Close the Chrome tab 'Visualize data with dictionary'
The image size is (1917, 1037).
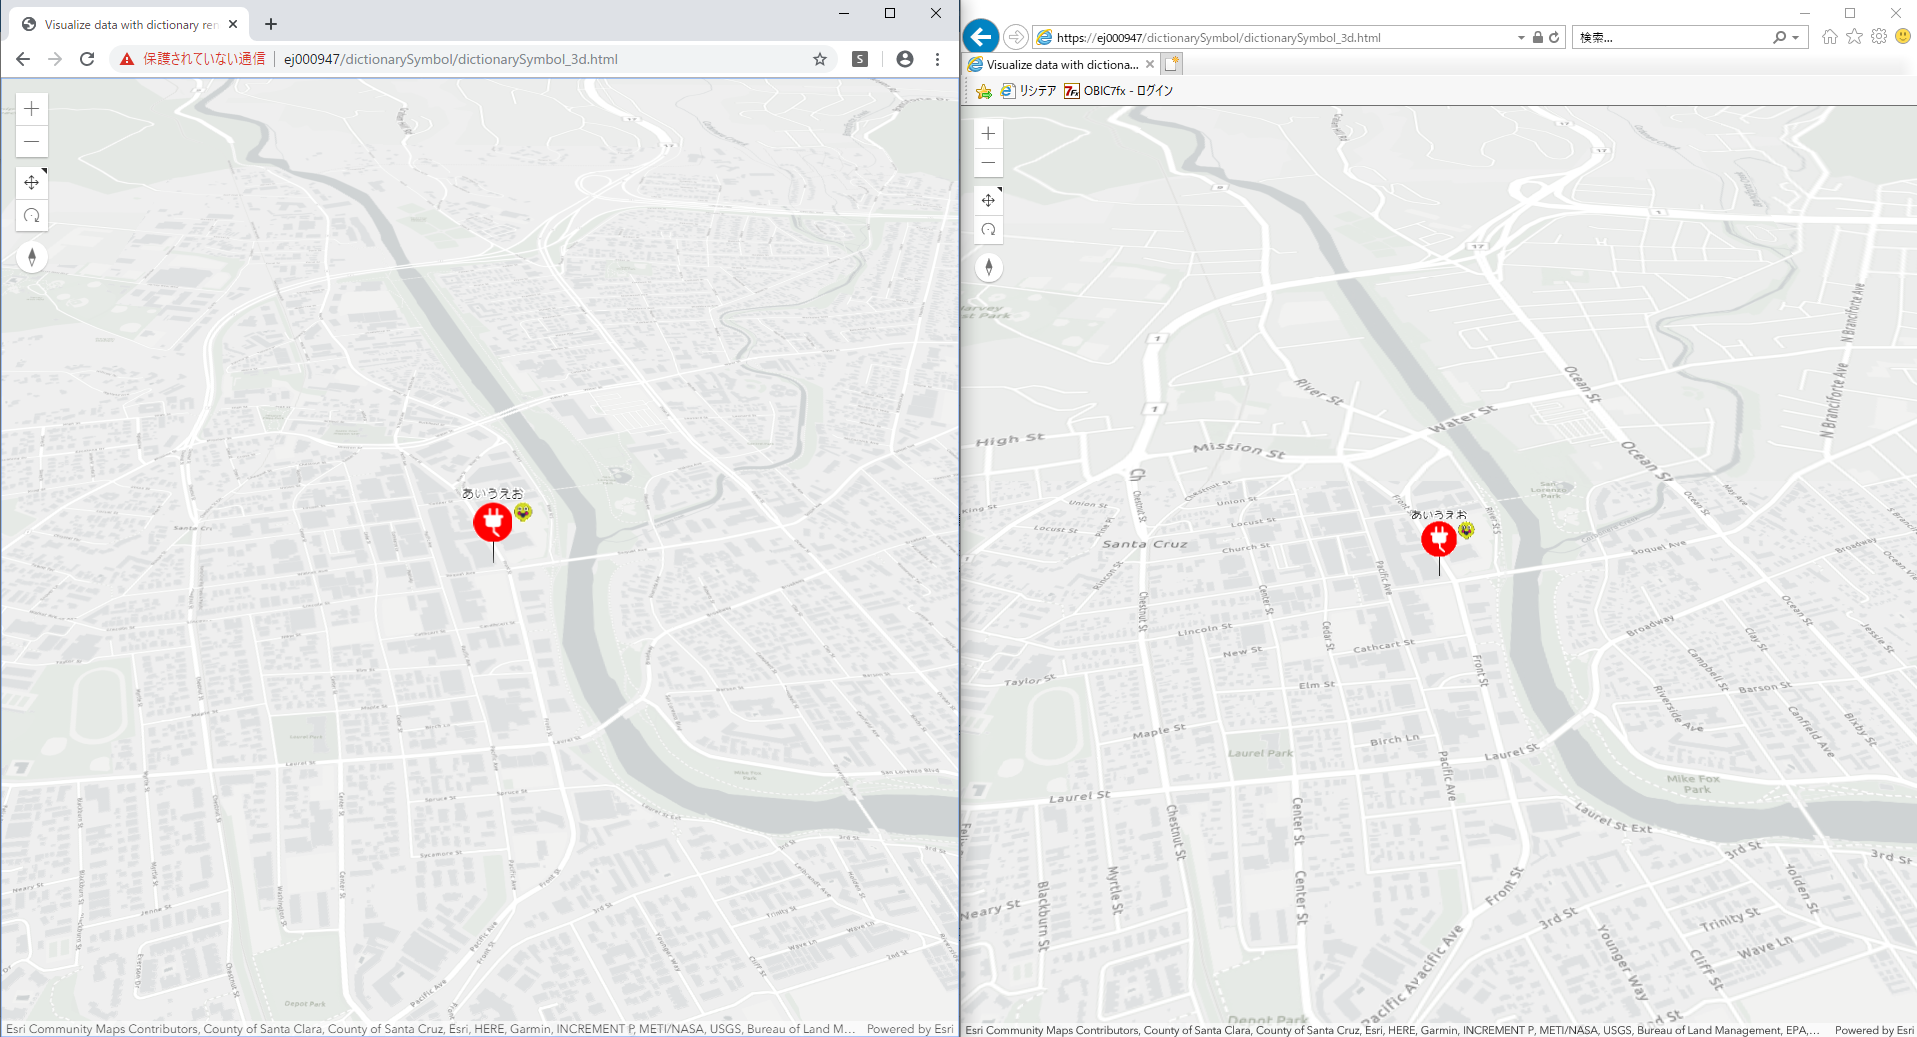point(233,24)
